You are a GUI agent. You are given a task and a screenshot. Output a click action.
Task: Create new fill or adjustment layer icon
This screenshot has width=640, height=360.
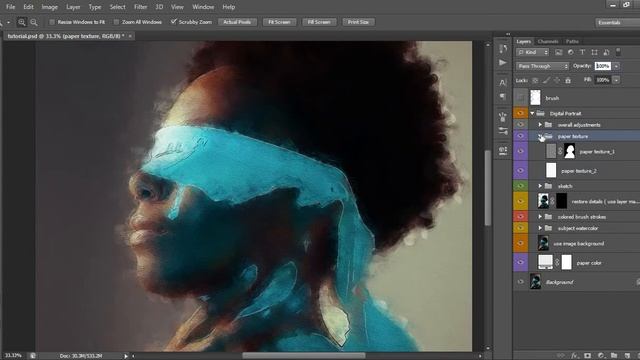(601, 356)
